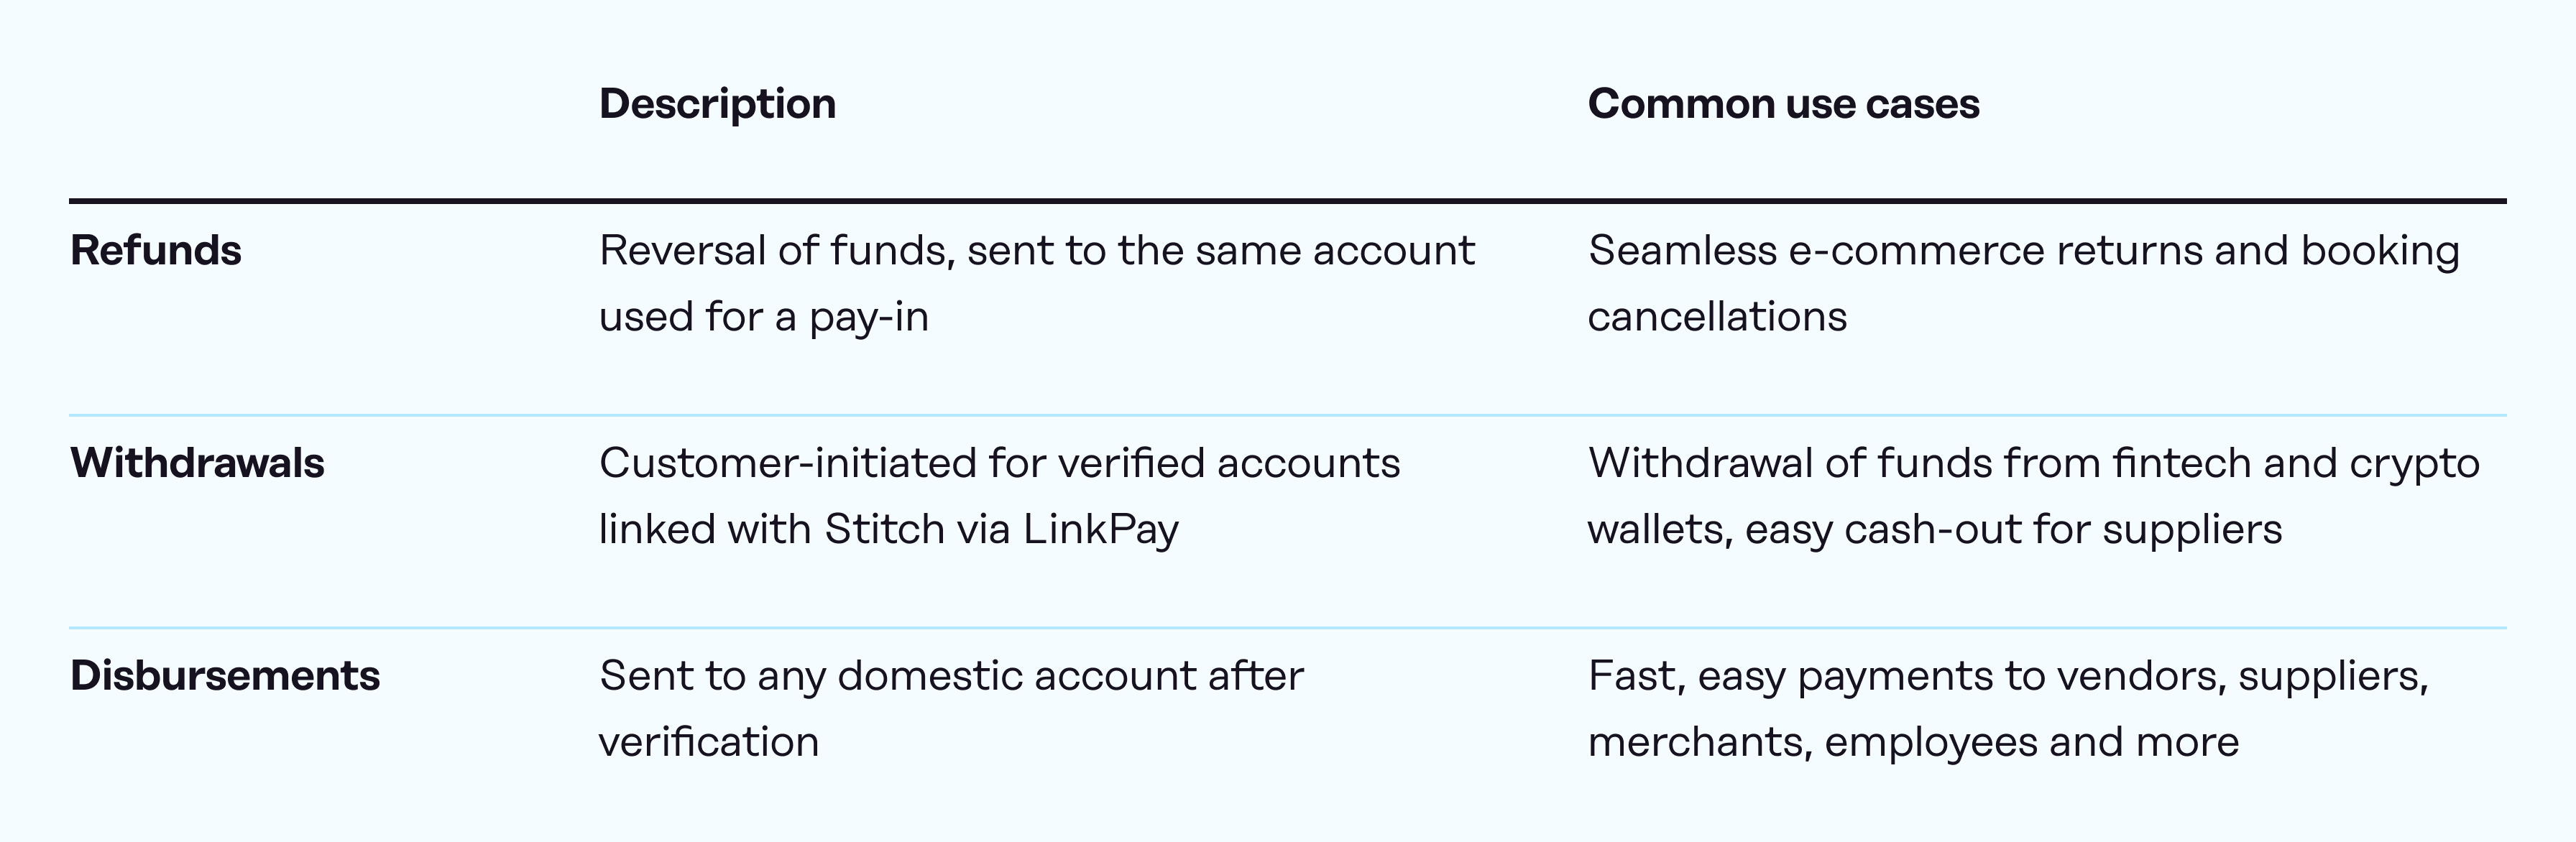Image resolution: width=2576 pixels, height=842 pixels.
Task: Click the 'Customer-initiated for verified accounts' text
Action: click(x=999, y=463)
